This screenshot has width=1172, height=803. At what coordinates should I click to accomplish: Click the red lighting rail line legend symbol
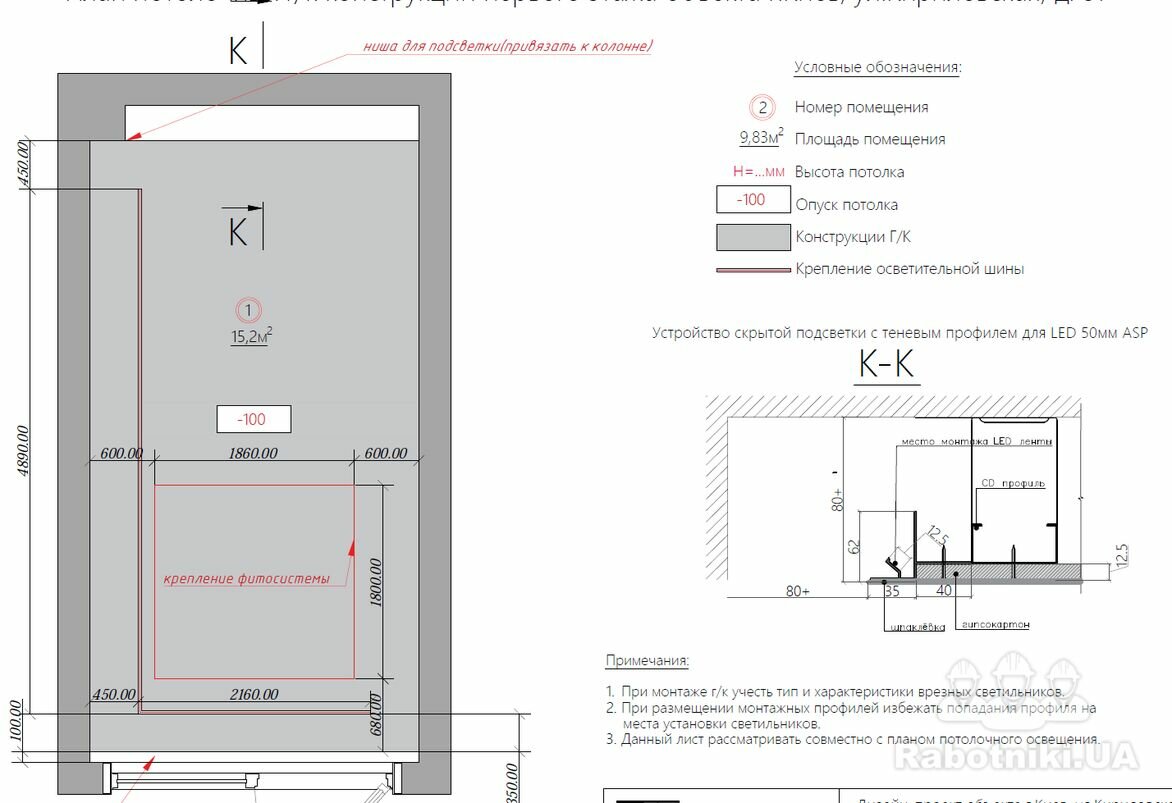click(753, 269)
